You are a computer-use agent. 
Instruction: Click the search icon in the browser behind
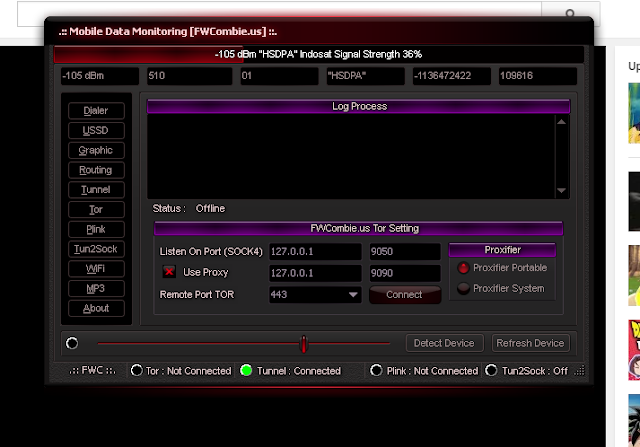tap(570, 13)
